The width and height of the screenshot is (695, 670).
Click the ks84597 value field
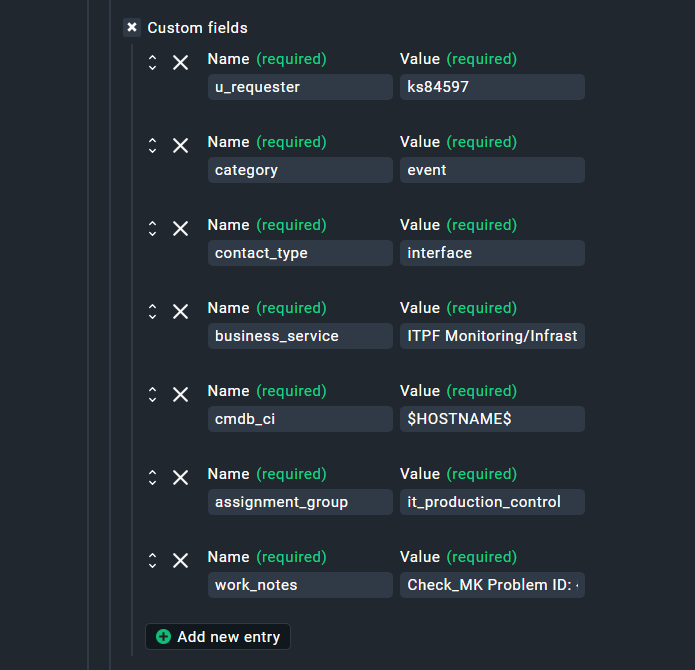(492, 87)
